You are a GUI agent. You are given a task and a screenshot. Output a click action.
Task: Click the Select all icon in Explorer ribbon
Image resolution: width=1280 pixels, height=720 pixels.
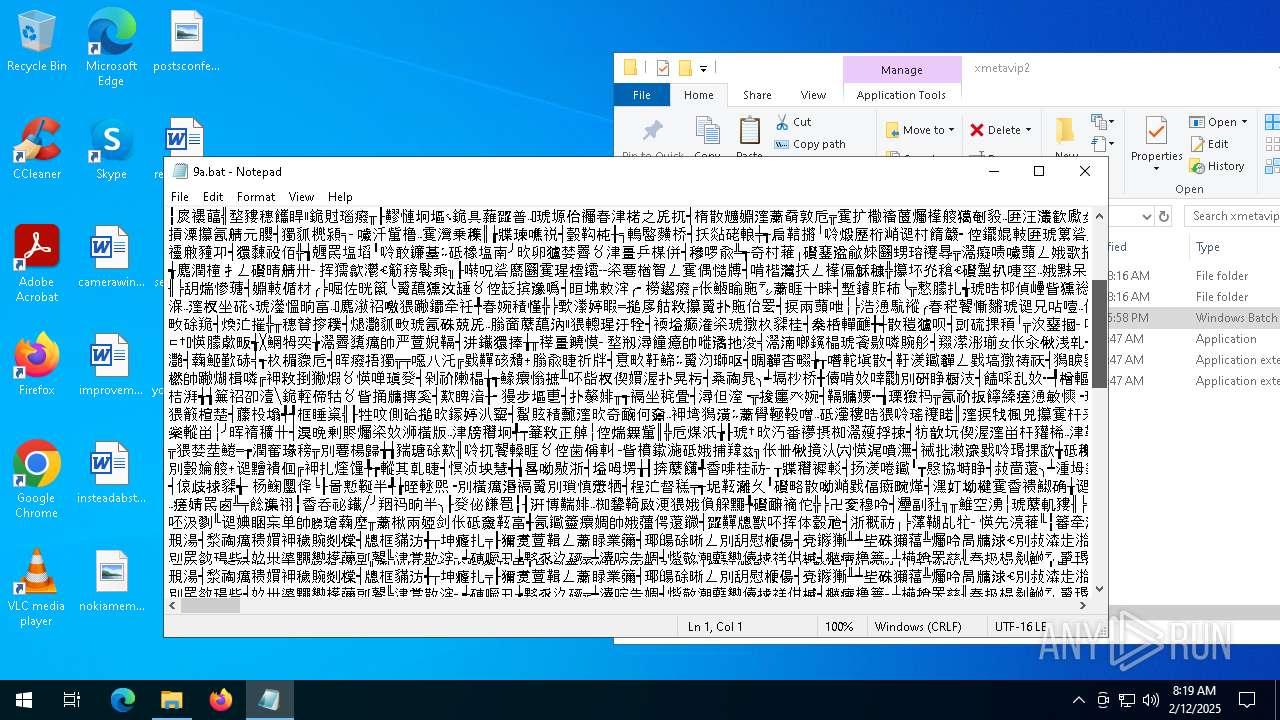click(x=1272, y=122)
